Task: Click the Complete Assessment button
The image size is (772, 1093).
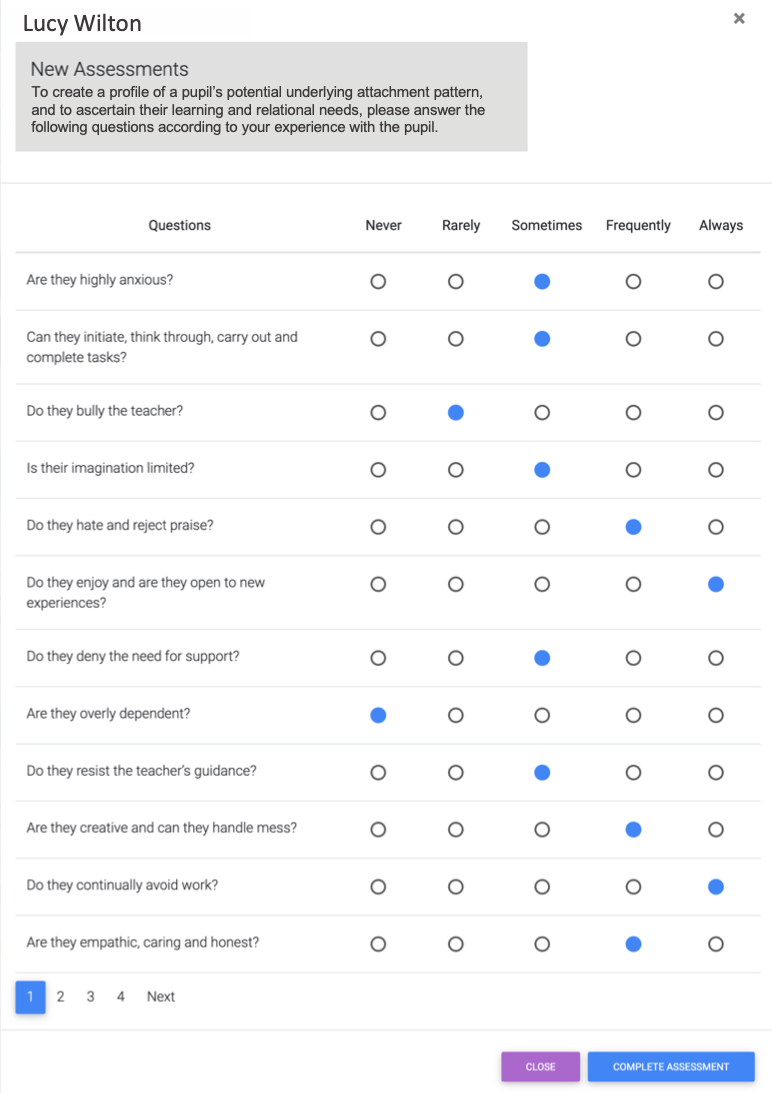Action: tap(671, 1067)
